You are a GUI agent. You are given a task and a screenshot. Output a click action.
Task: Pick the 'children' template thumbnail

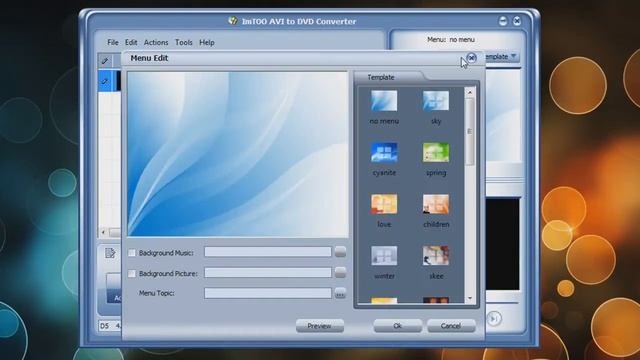click(436, 204)
